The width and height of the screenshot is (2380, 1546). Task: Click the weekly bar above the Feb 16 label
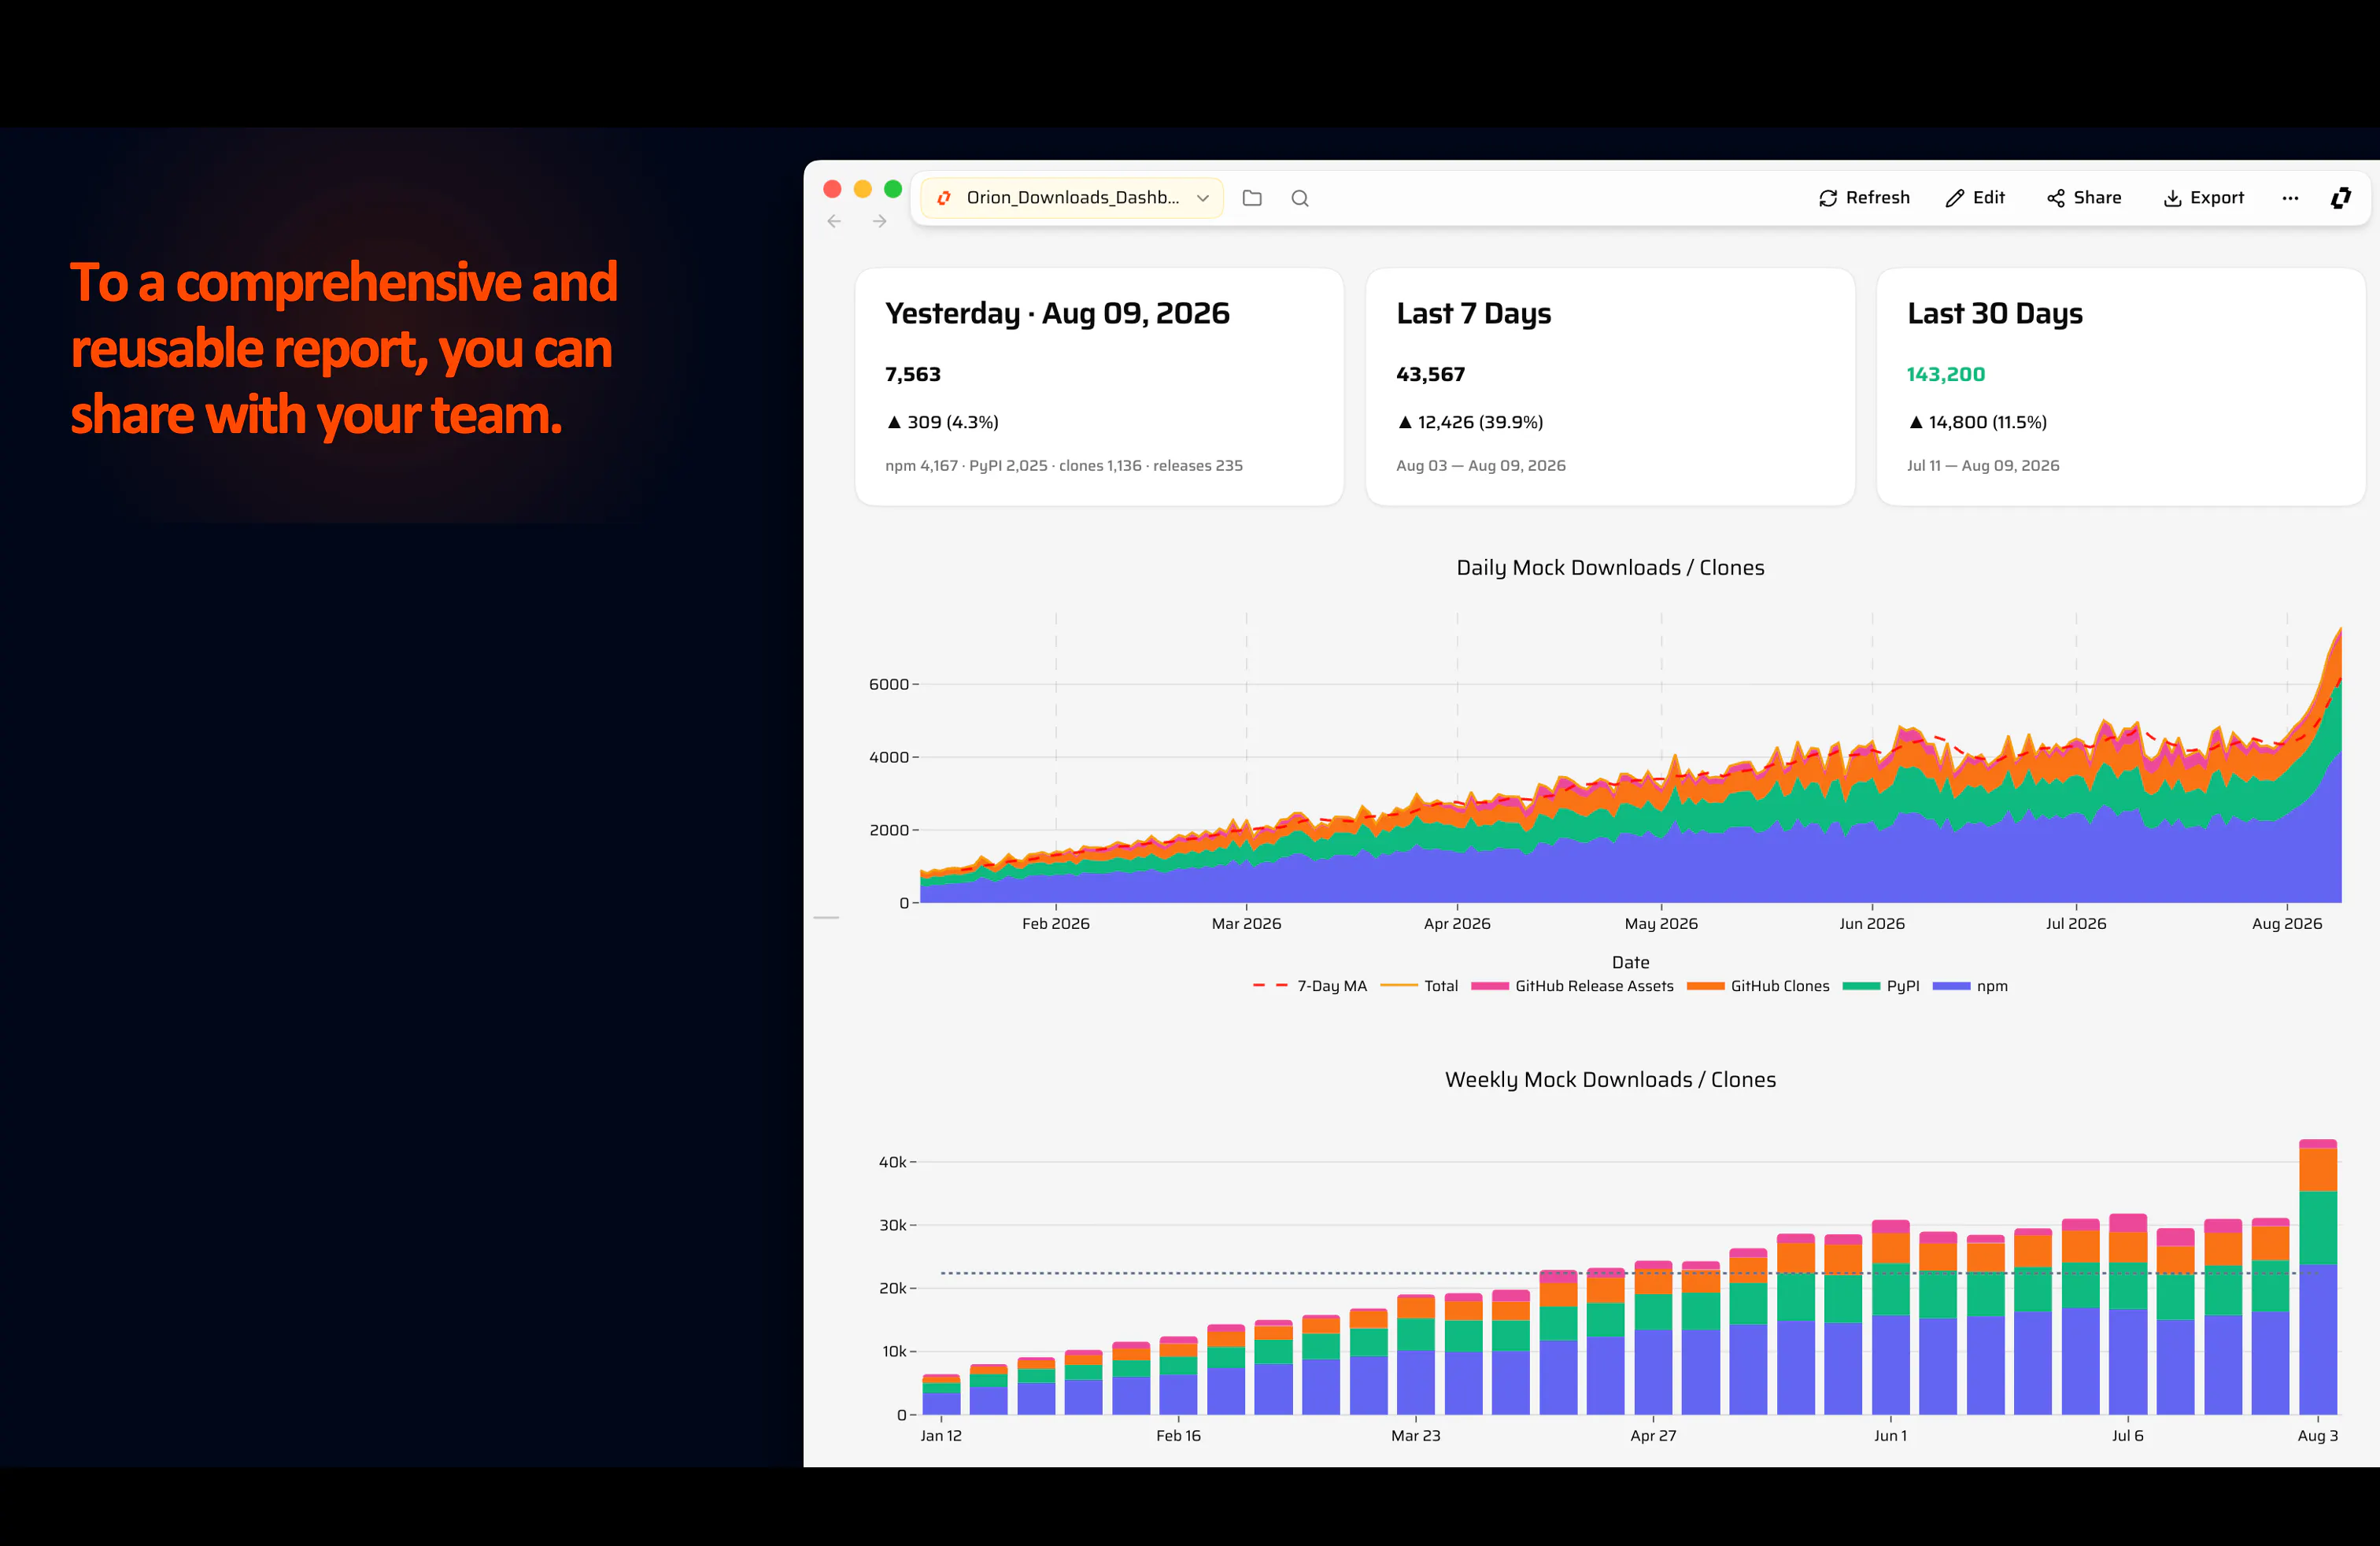click(1179, 1376)
